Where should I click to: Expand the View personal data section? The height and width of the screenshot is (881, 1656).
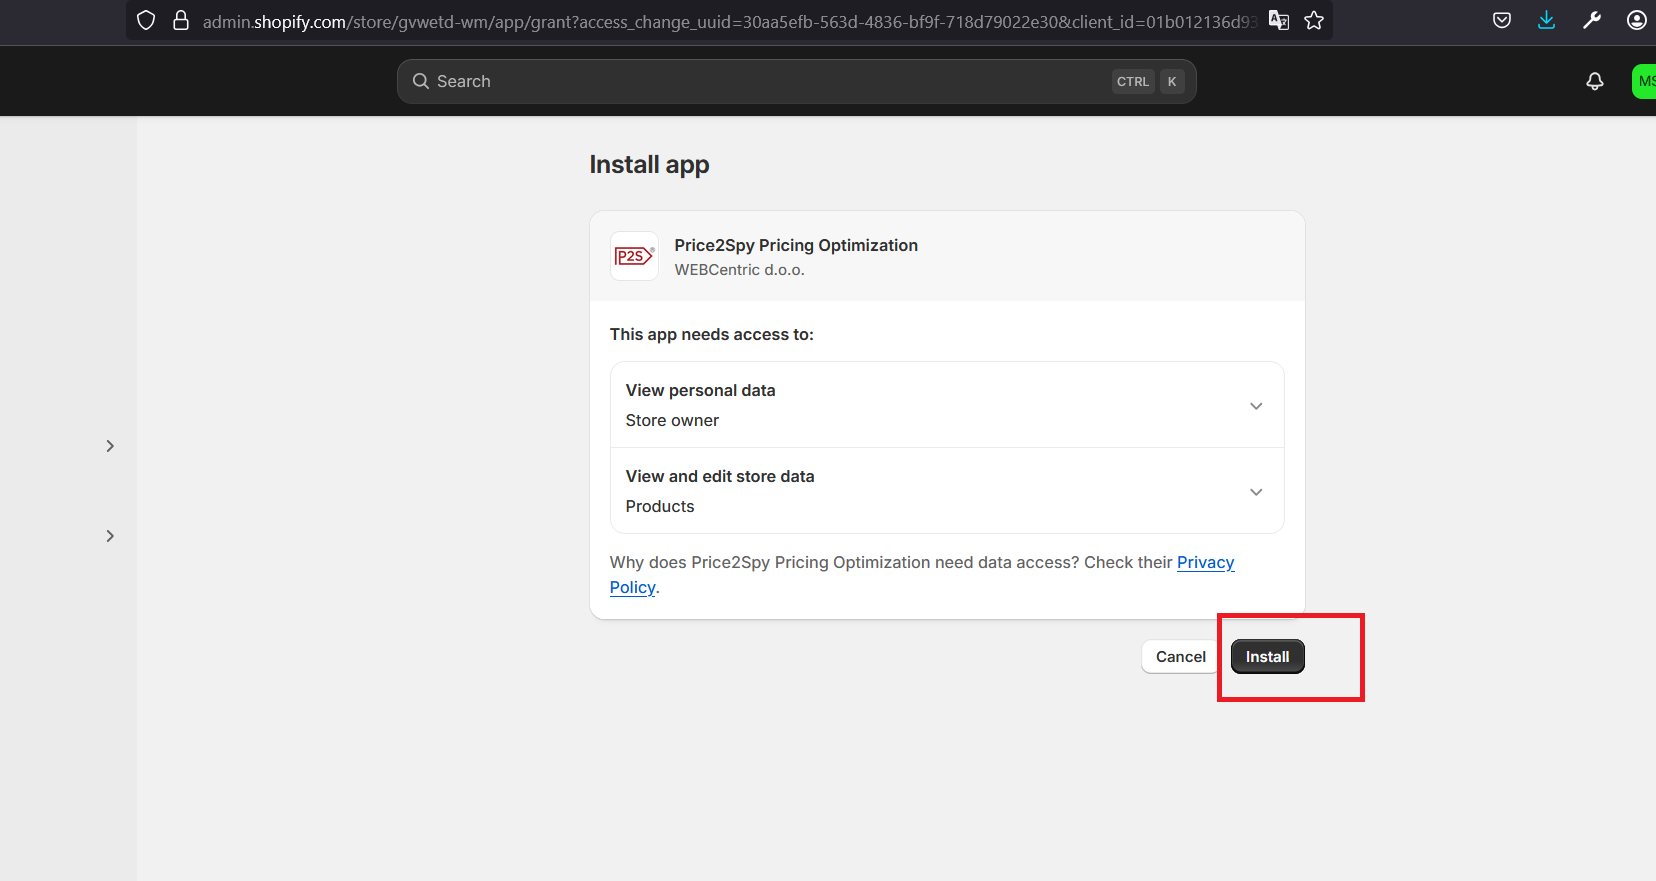pyautogui.click(x=947, y=405)
